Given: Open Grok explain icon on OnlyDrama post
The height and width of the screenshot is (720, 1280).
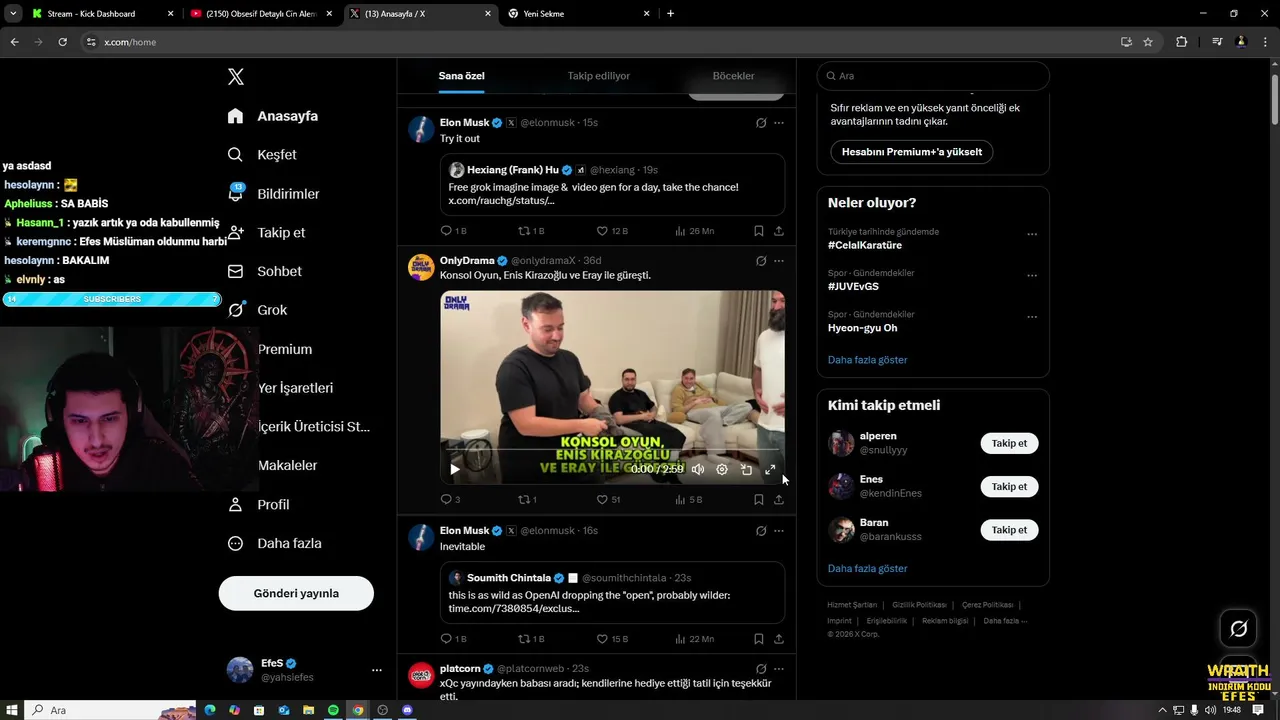Looking at the screenshot, I should [761, 261].
